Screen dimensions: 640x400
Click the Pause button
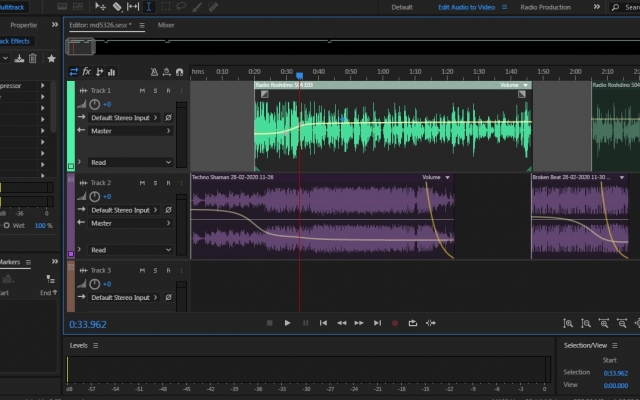pos(305,323)
